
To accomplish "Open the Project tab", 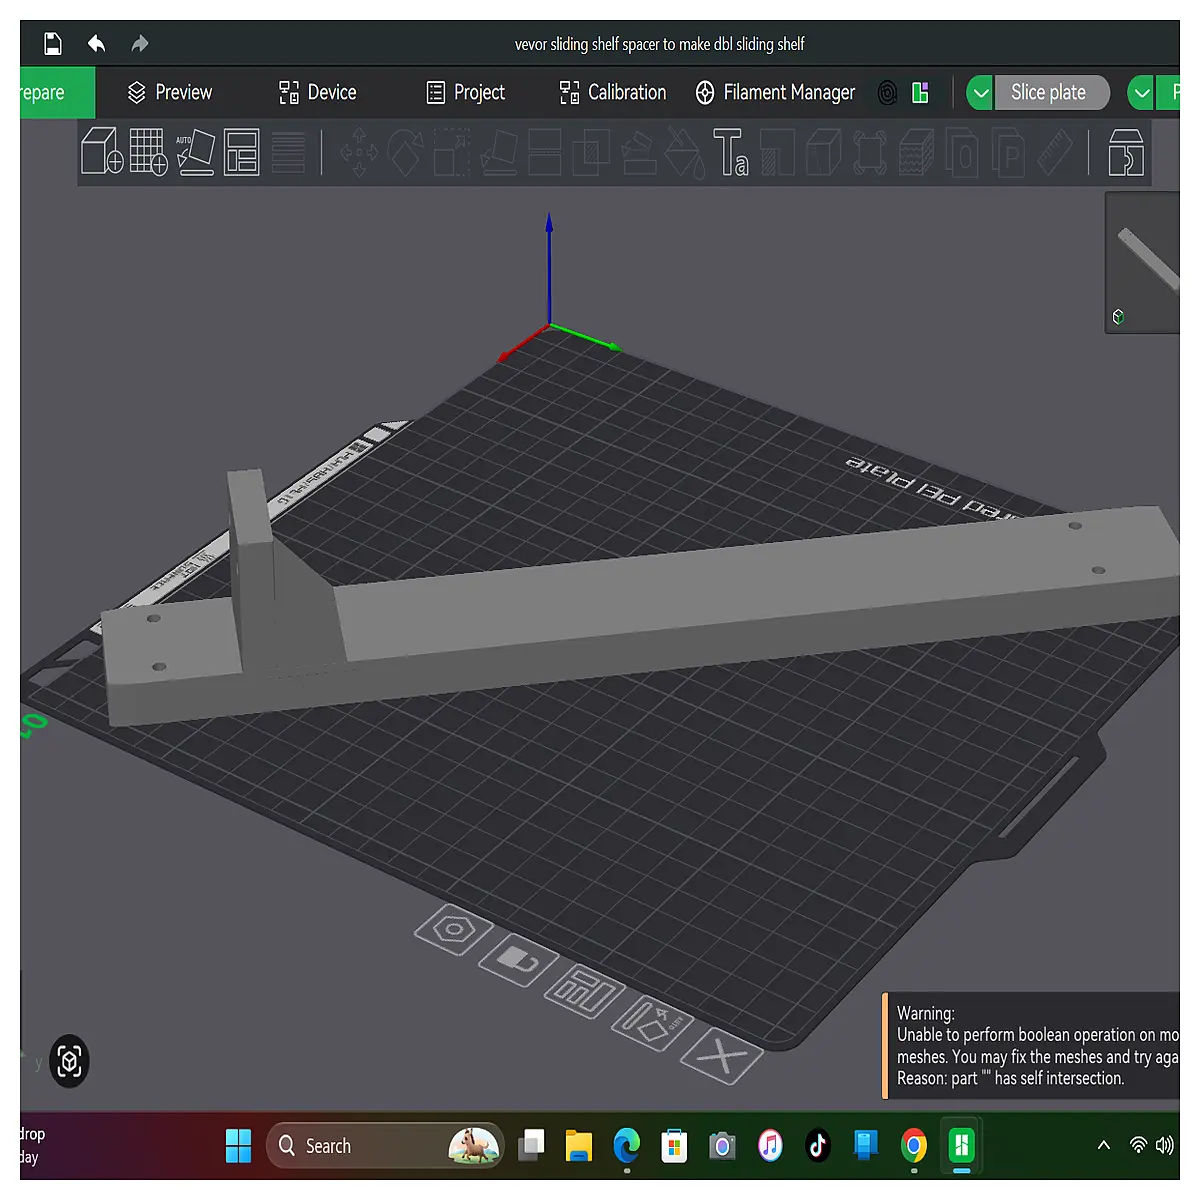I will [x=465, y=93].
